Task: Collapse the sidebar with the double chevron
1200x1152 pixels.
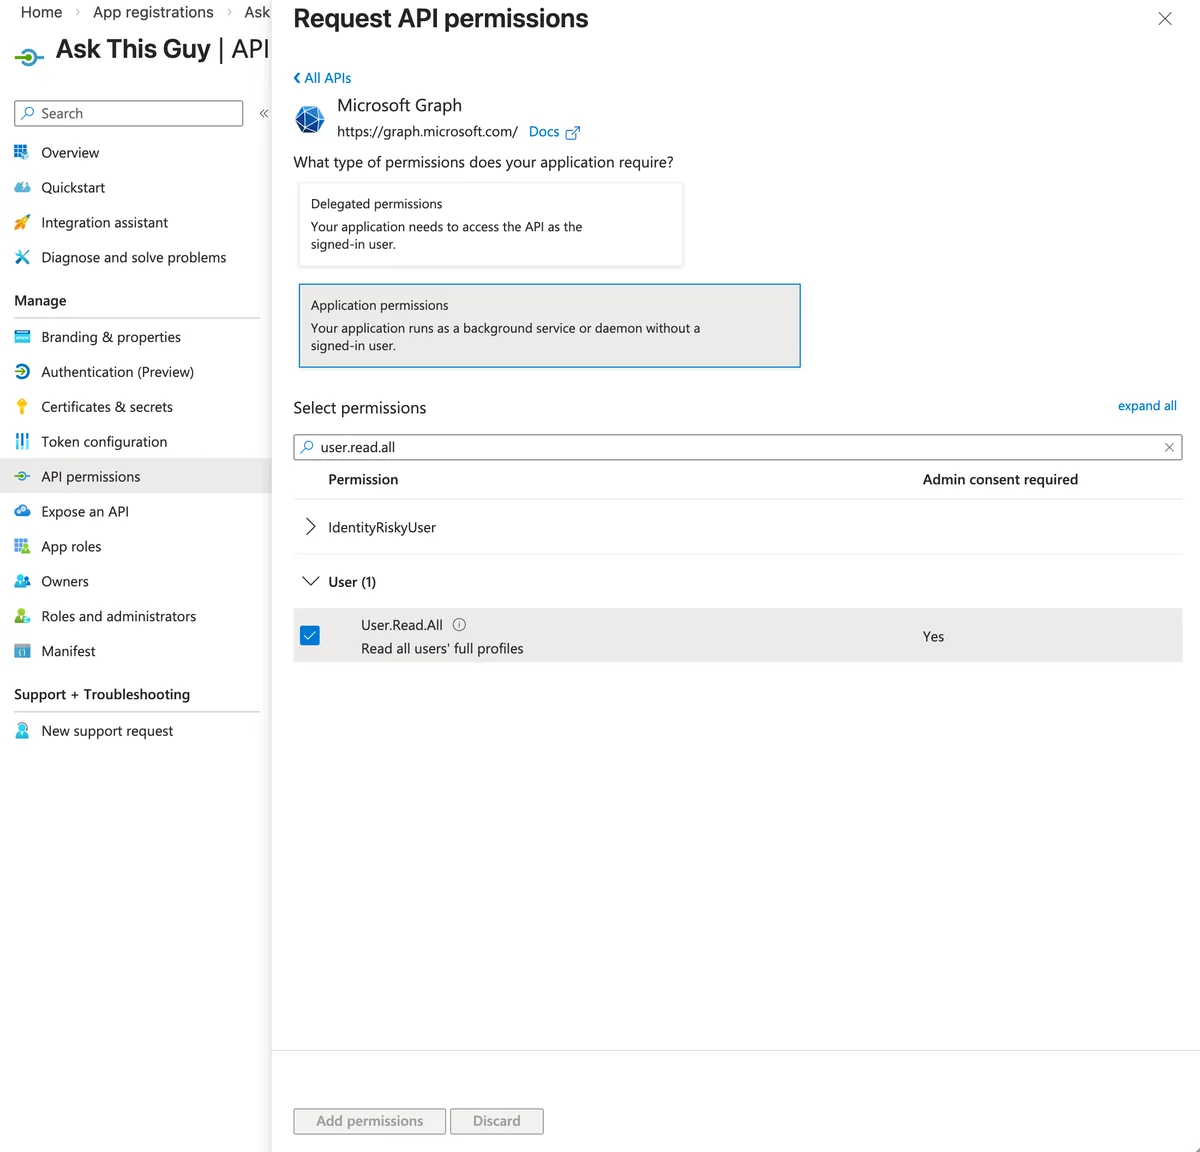Action: click(264, 113)
